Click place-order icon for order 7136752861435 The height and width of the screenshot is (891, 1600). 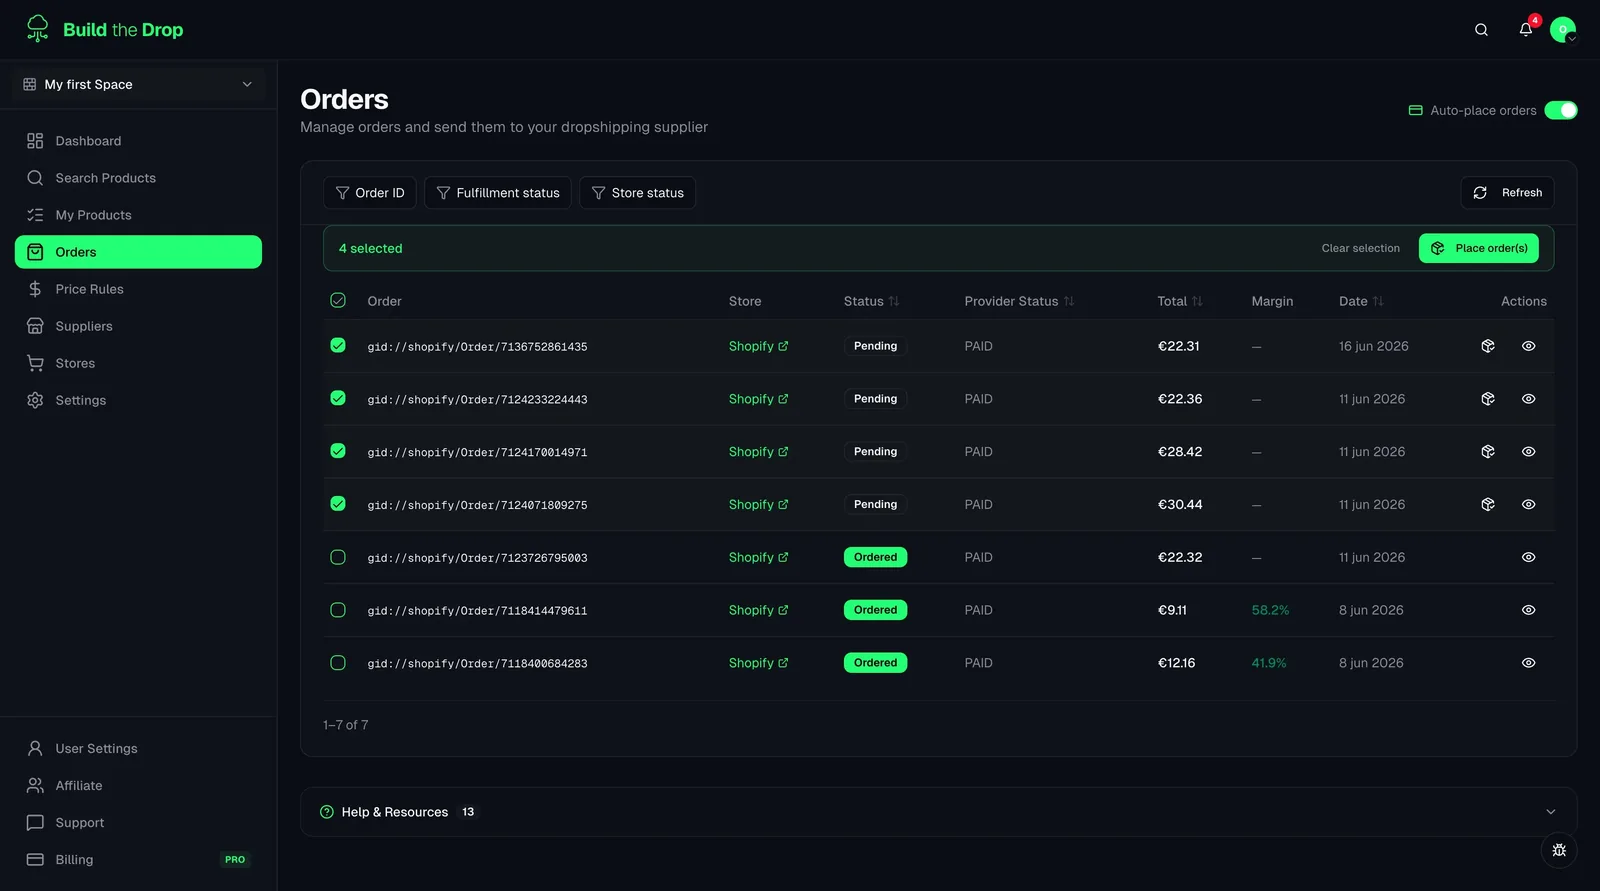[1488, 346]
